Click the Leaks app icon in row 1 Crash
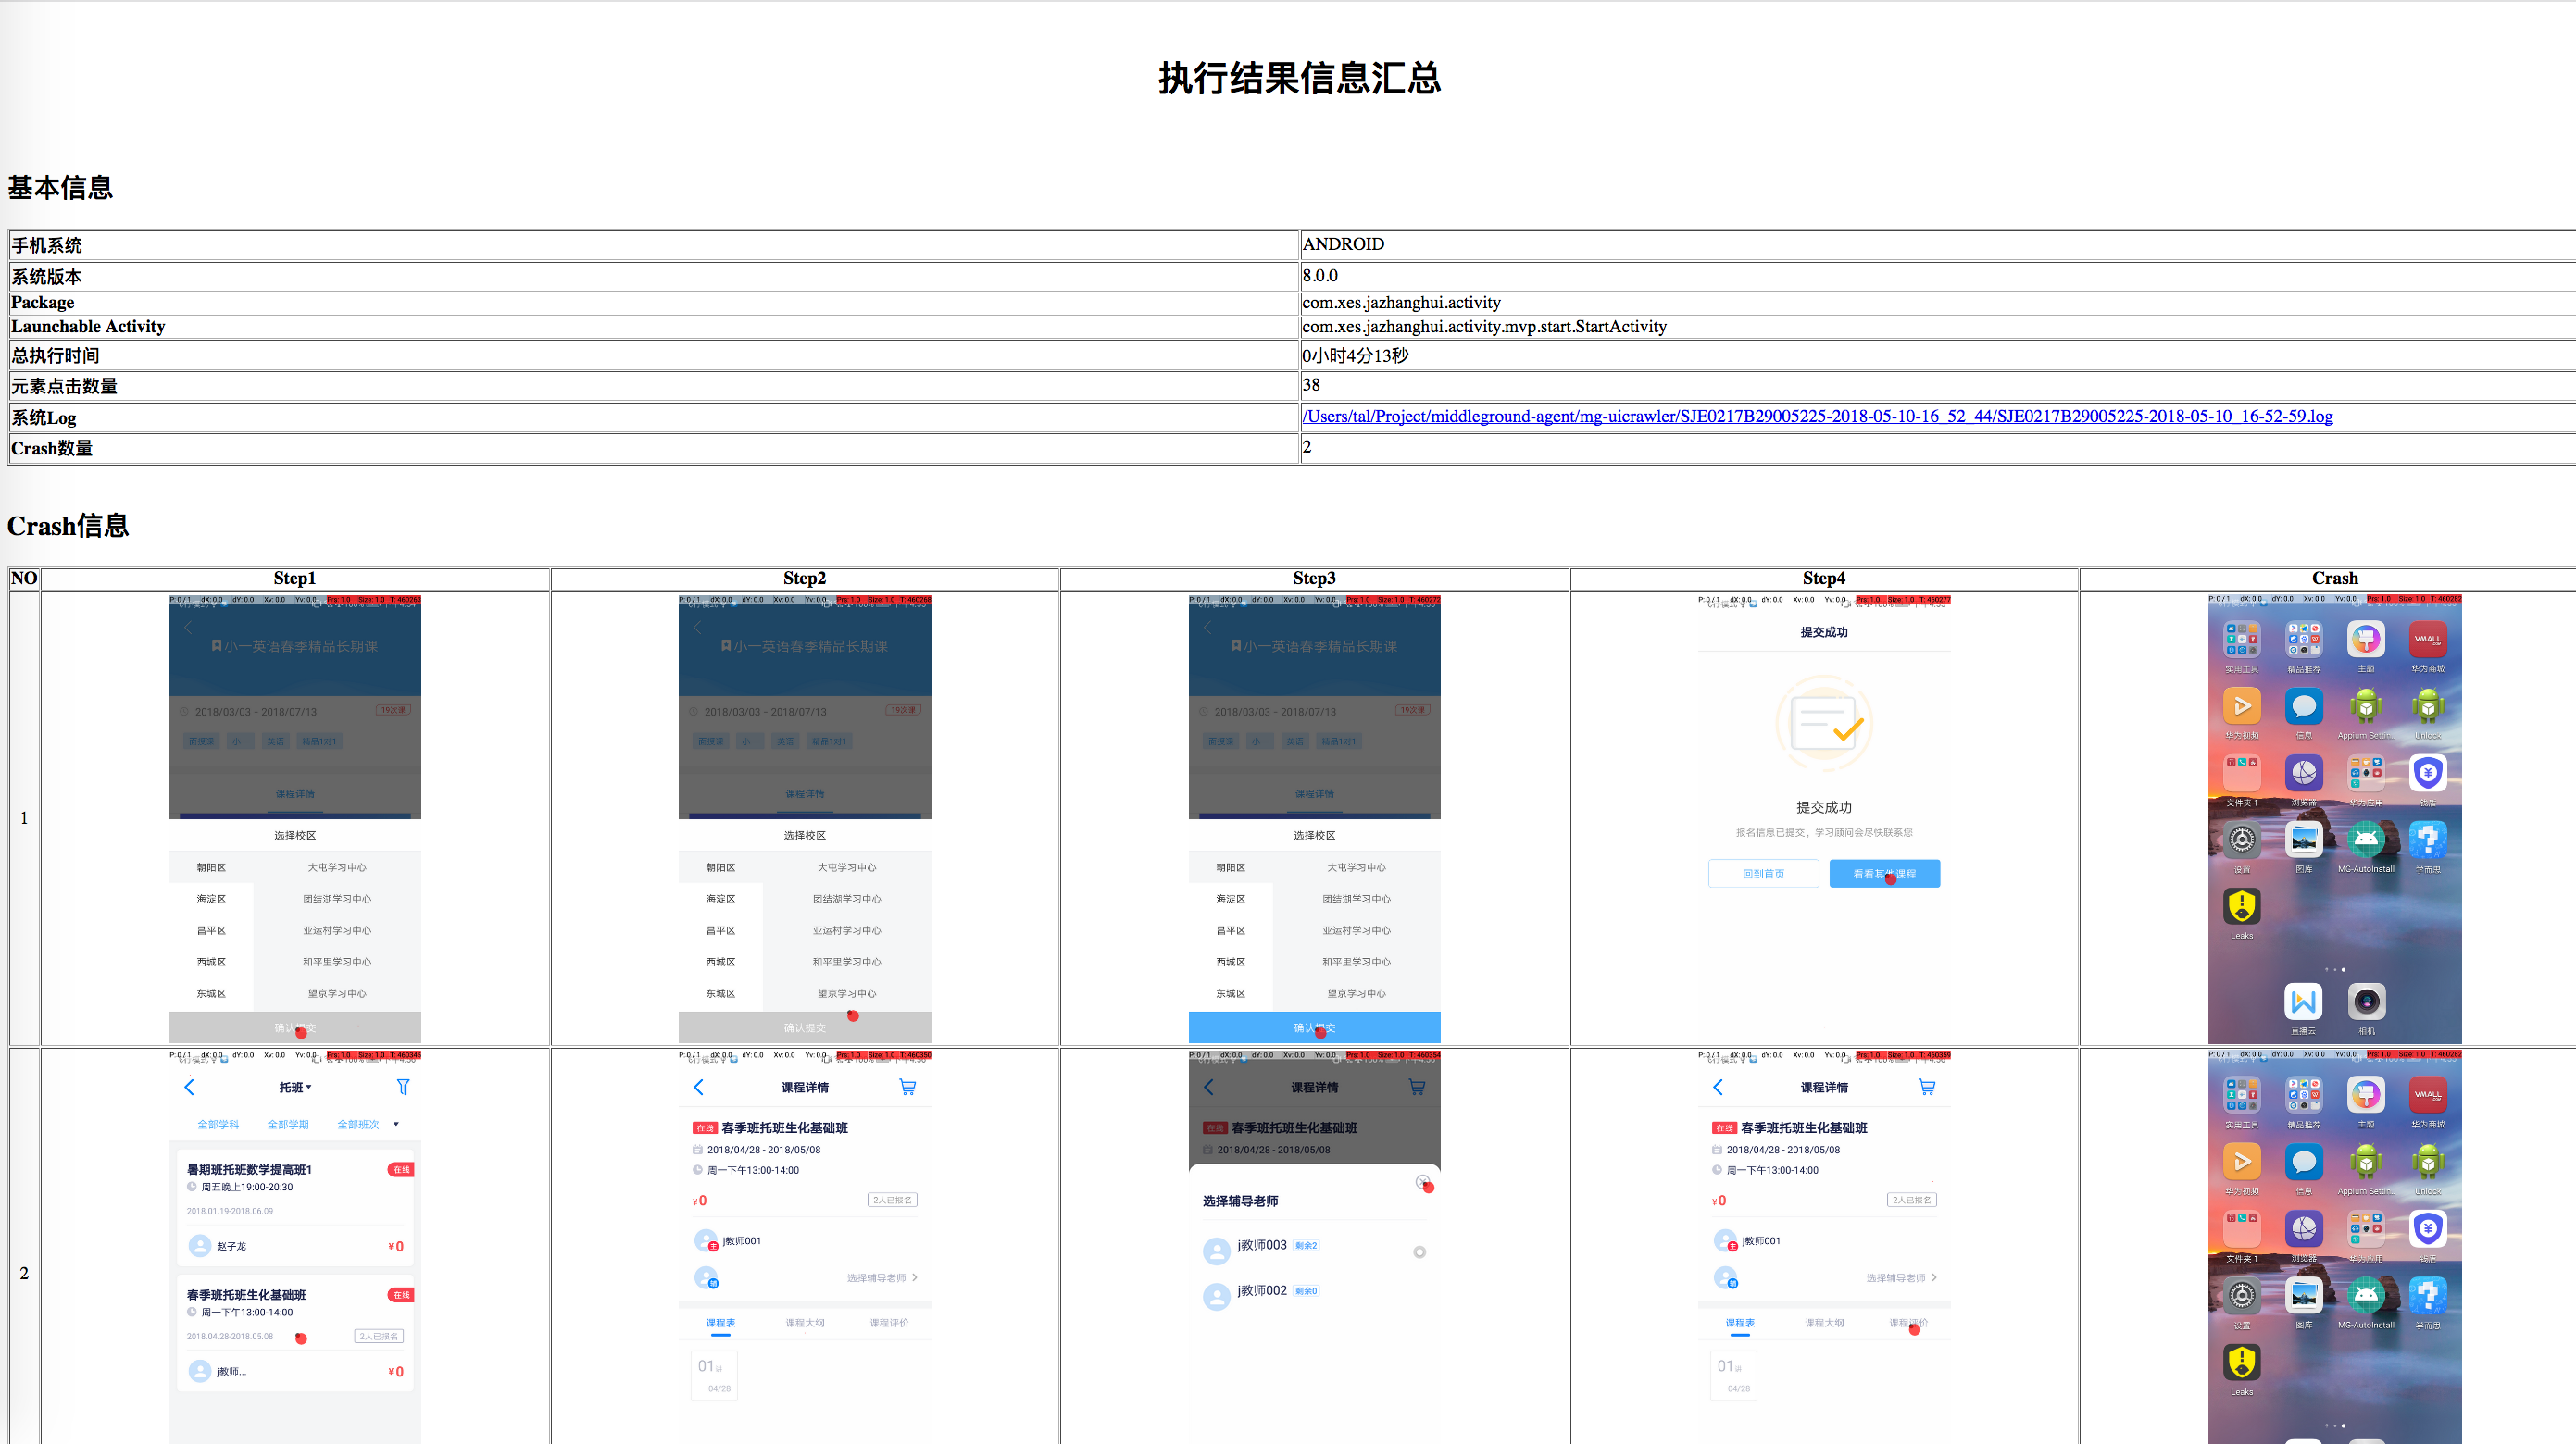Viewport: 2576px width, 1444px height. pyautogui.click(x=2241, y=907)
